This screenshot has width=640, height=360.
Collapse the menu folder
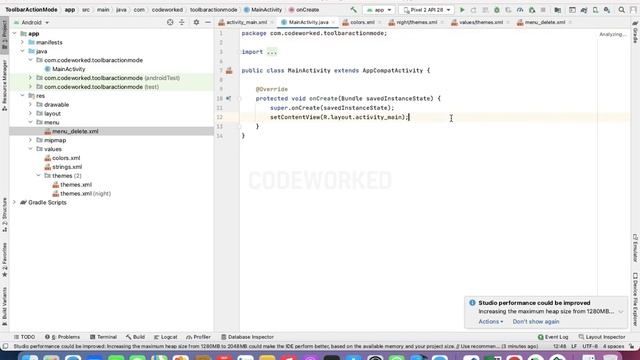[x=30, y=122]
